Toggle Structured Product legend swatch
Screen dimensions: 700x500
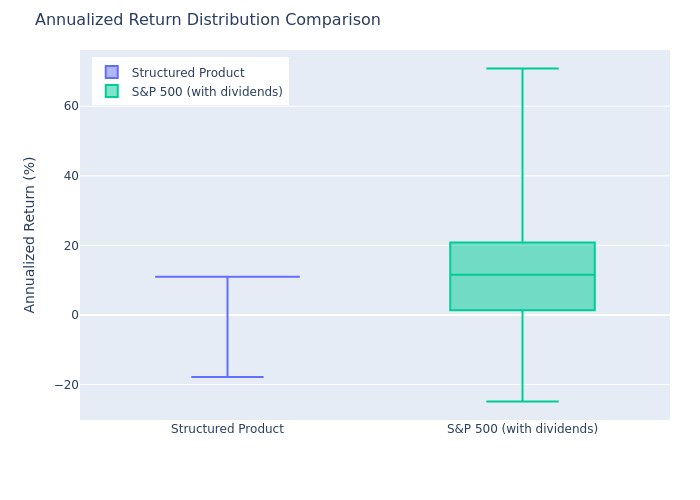(x=112, y=72)
